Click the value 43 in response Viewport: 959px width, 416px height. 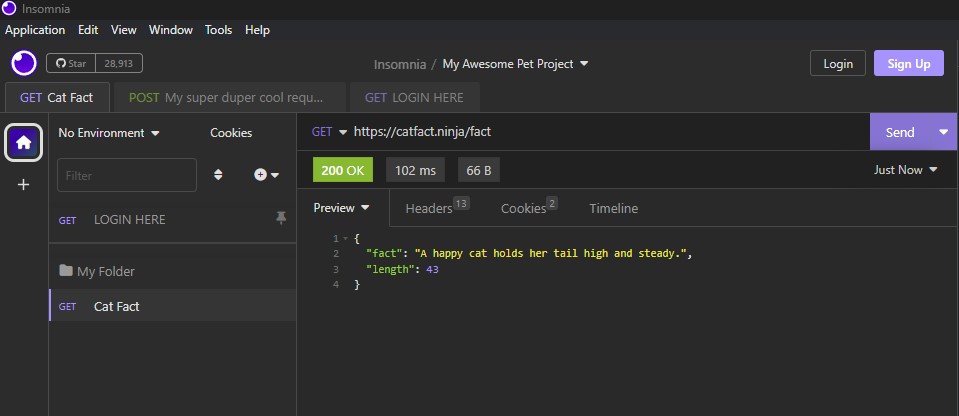pyautogui.click(x=432, y=269)
